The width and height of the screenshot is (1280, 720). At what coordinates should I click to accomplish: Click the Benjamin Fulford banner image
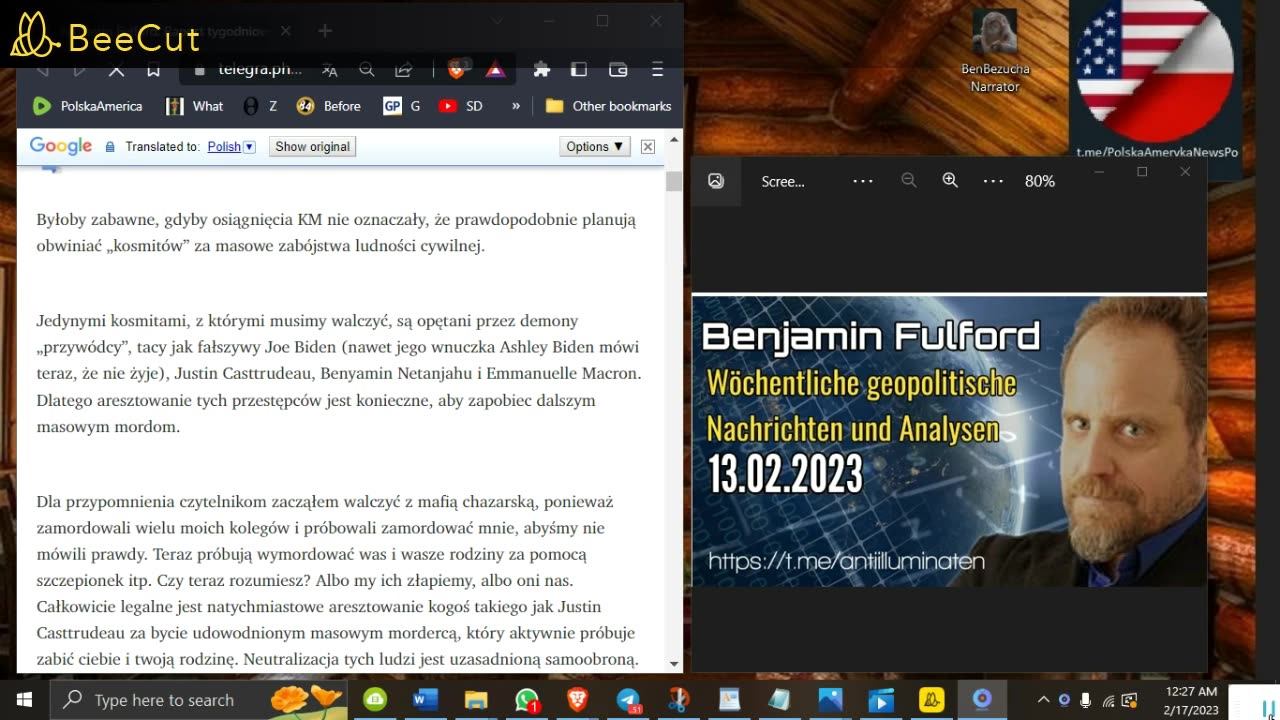coord(949,440)
